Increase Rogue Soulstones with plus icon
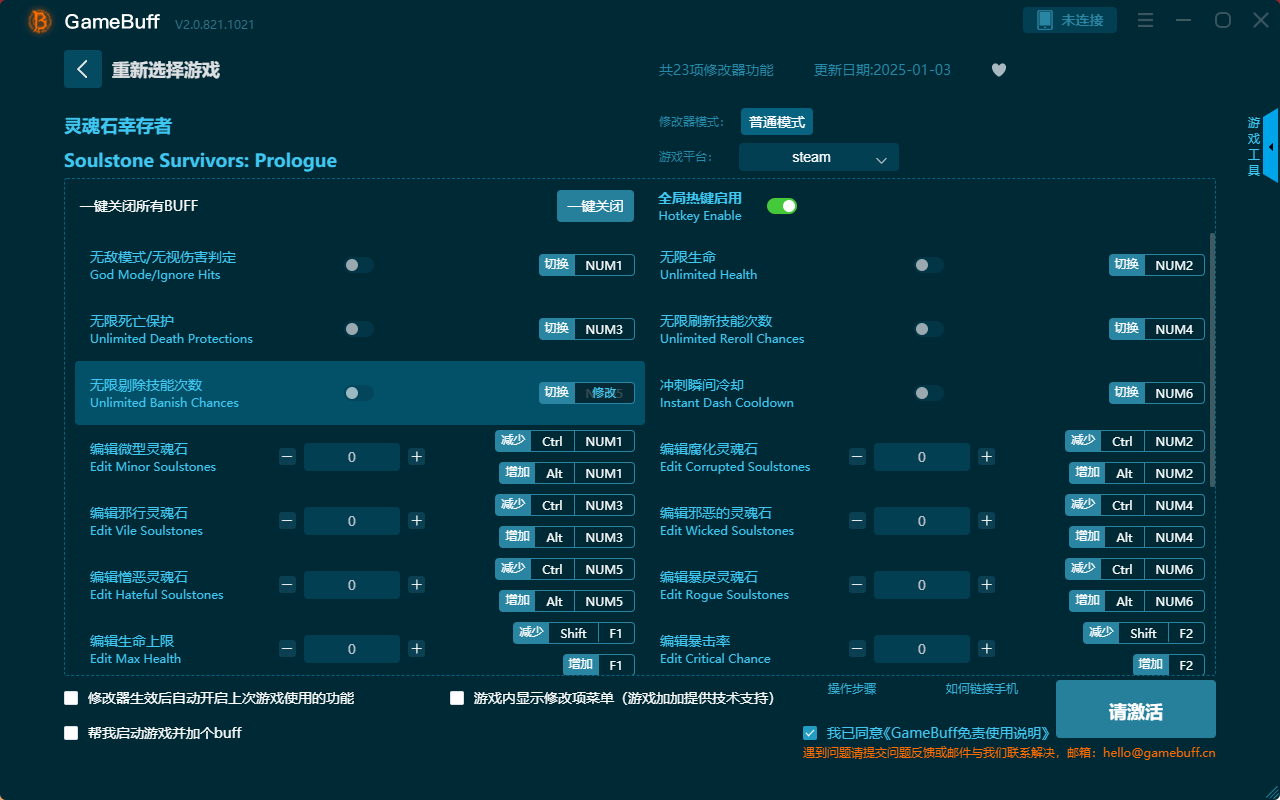This screenshot has height=800, width=1280. point(987,585)
